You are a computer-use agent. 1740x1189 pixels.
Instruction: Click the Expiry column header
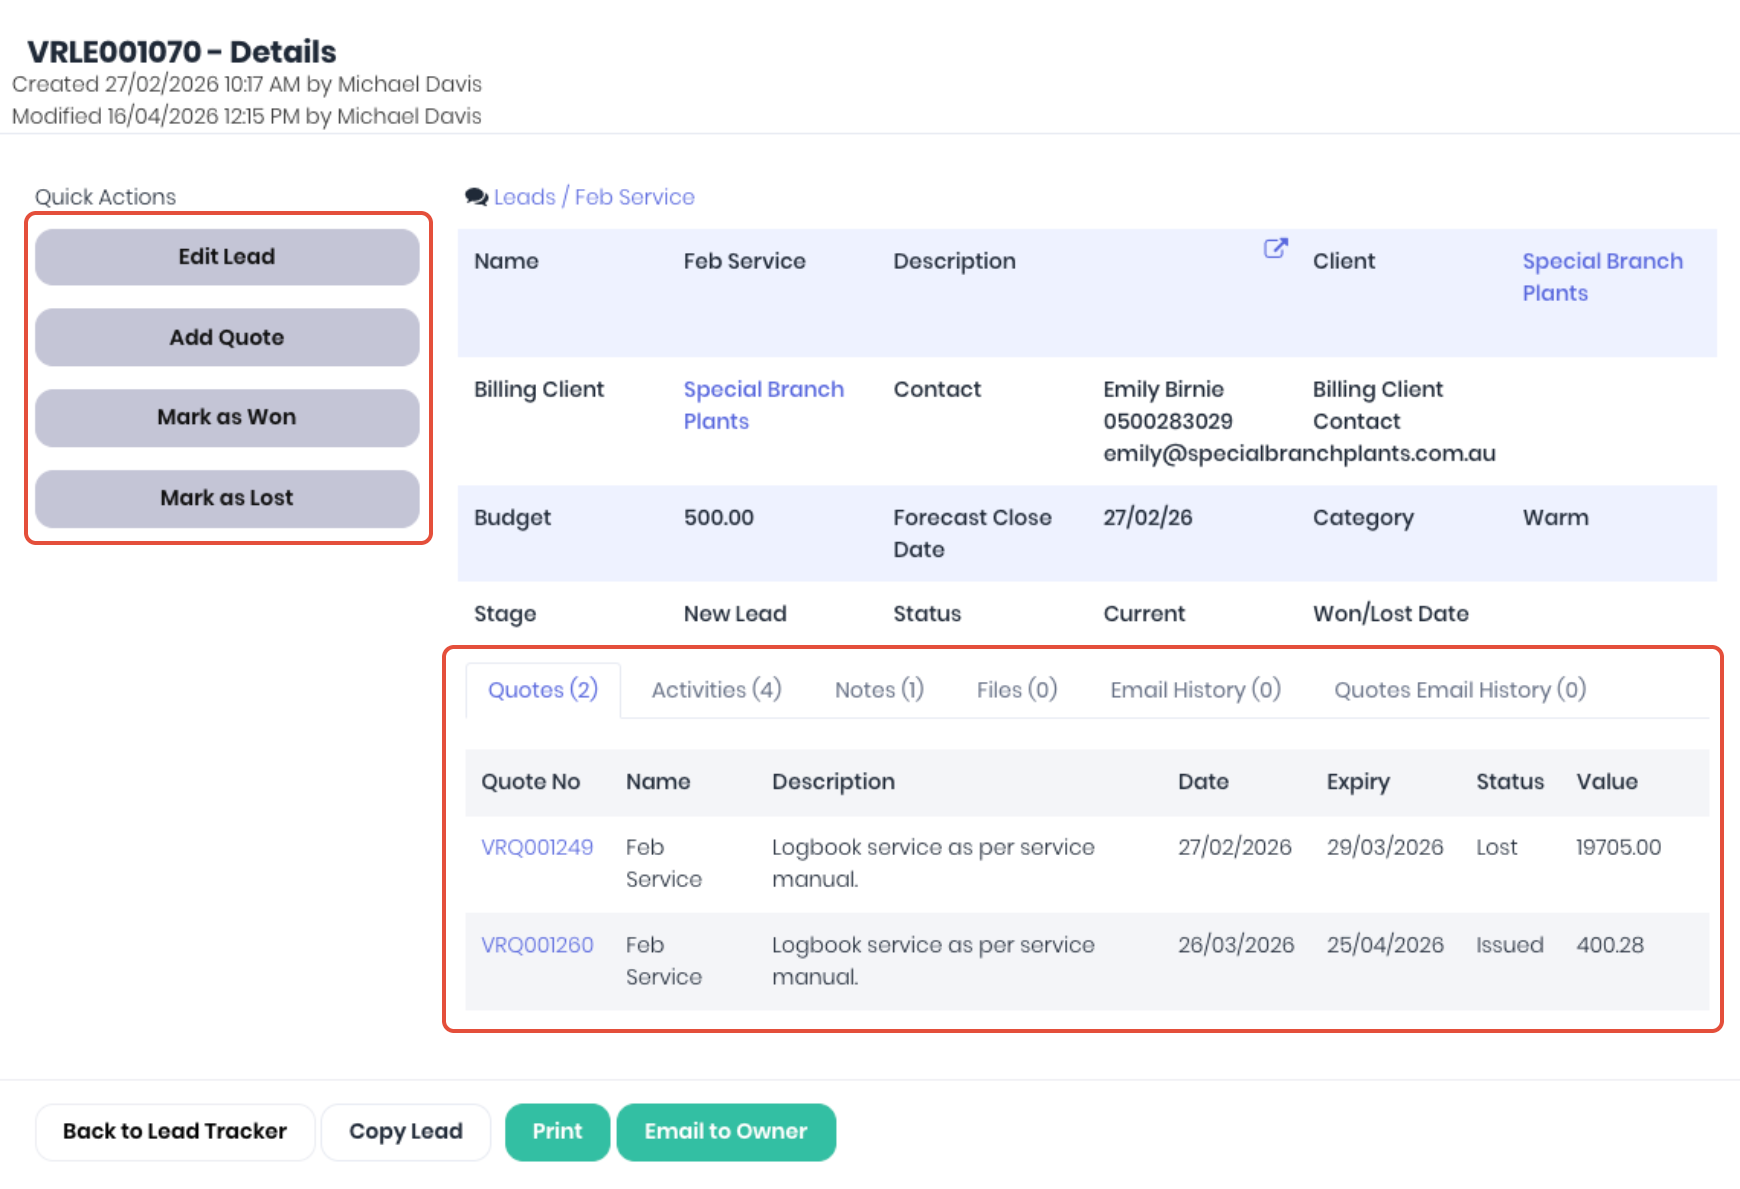click(x=1358, y=782)
